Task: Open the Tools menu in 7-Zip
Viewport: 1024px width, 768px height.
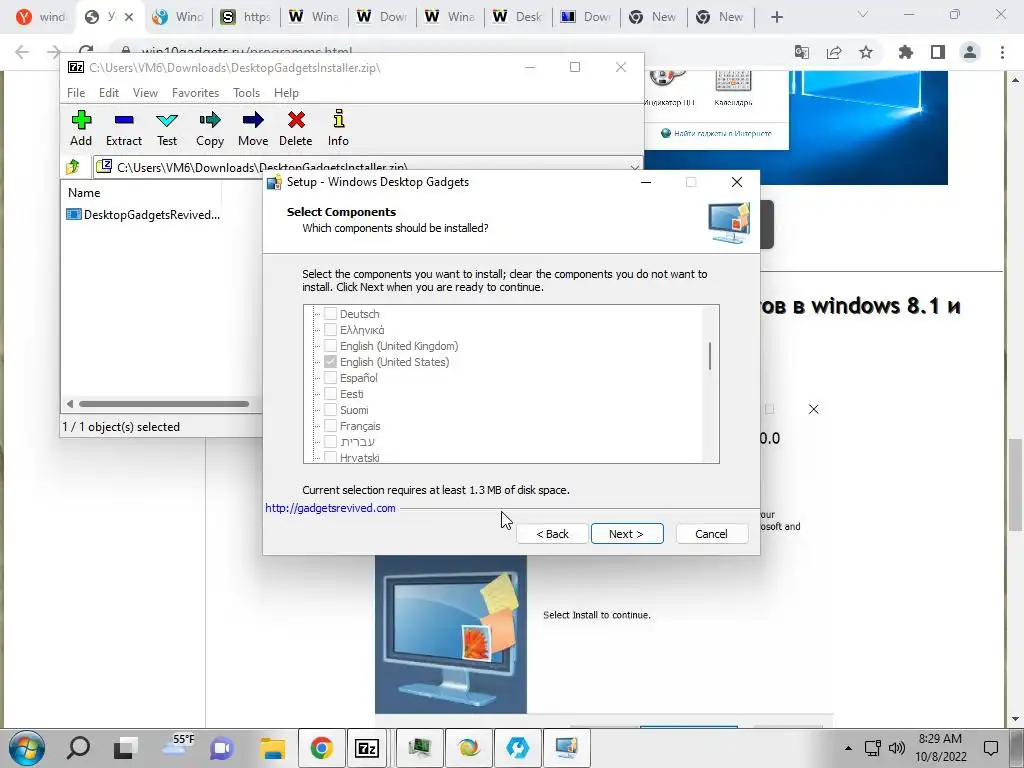Action: pos(246,93)
